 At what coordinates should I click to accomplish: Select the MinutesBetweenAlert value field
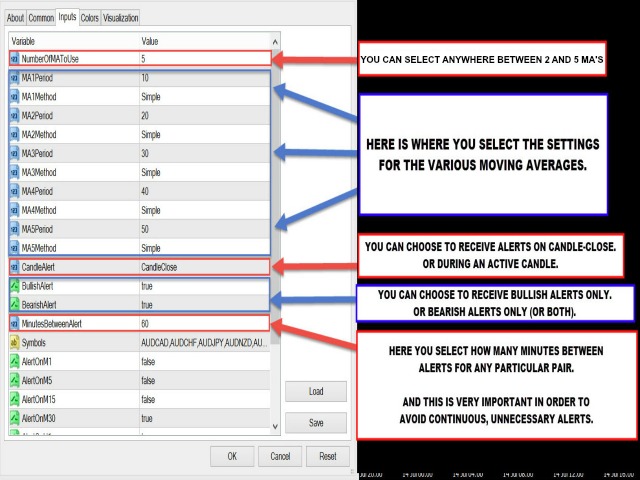200,324
